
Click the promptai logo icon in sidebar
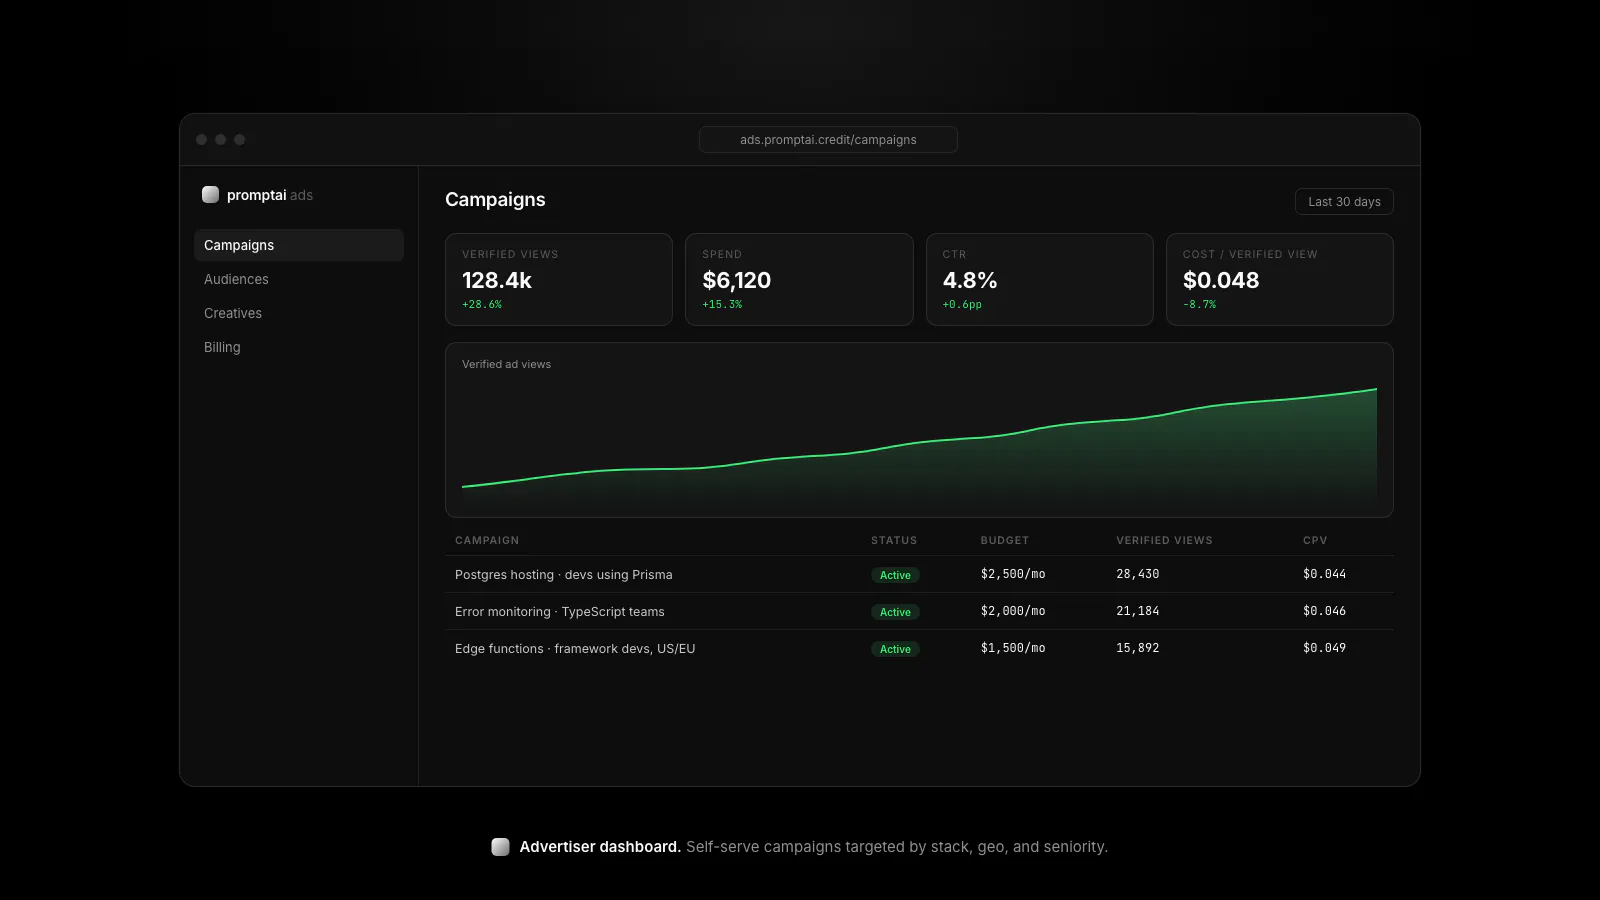click(210, 195)
